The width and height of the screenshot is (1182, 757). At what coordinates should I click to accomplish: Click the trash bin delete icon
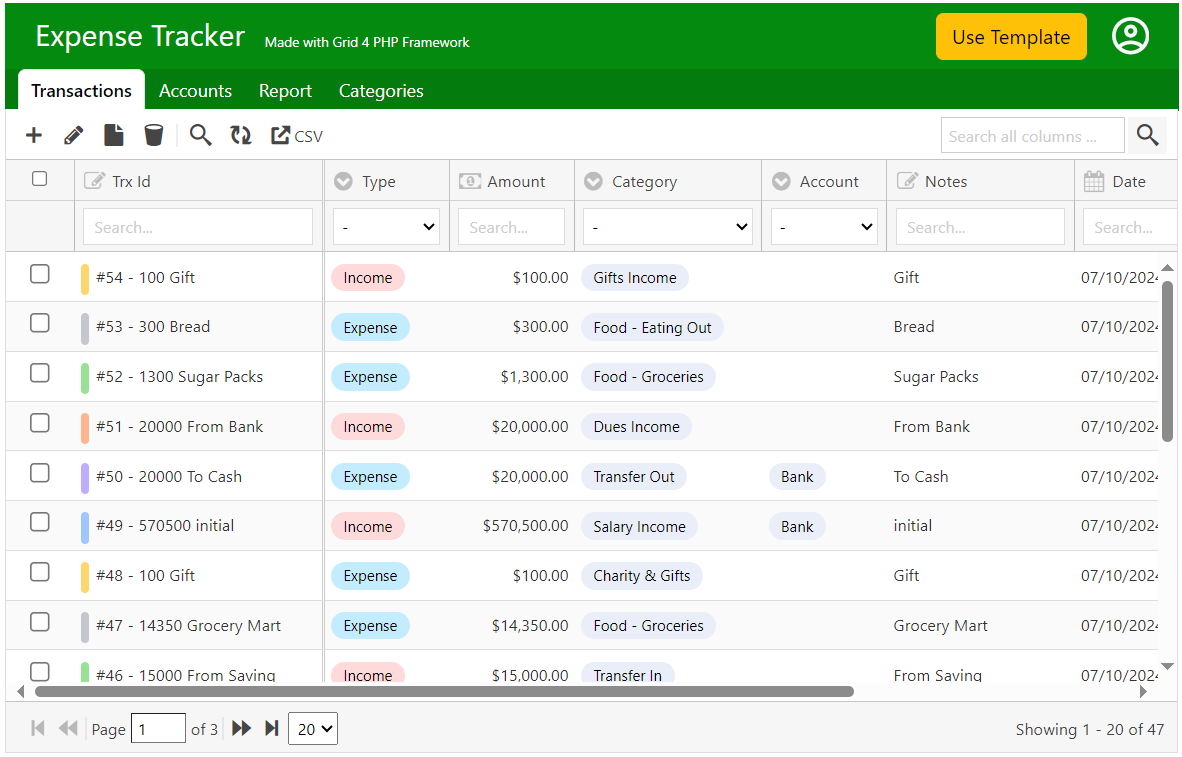point(154,136)
